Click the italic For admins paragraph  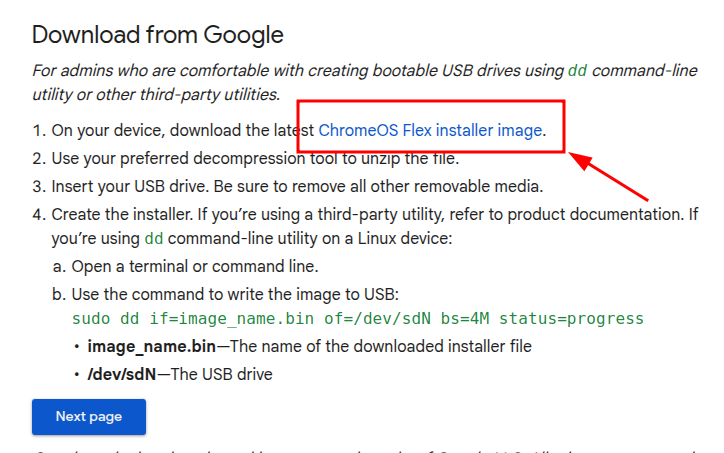click(x=365, y=83)
